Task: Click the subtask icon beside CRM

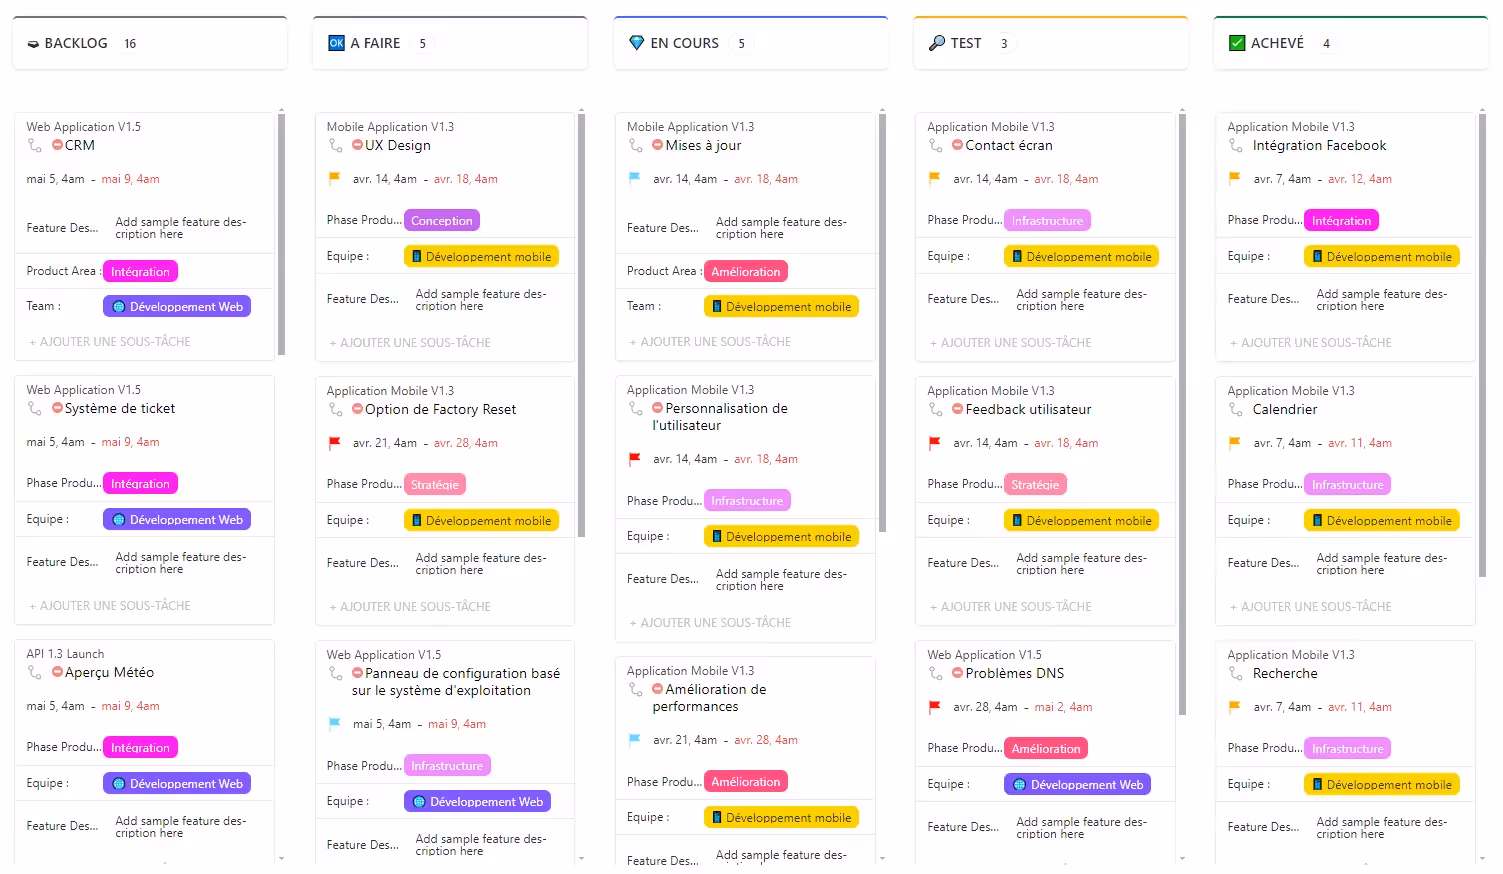Action: click(x=35, y=146)
